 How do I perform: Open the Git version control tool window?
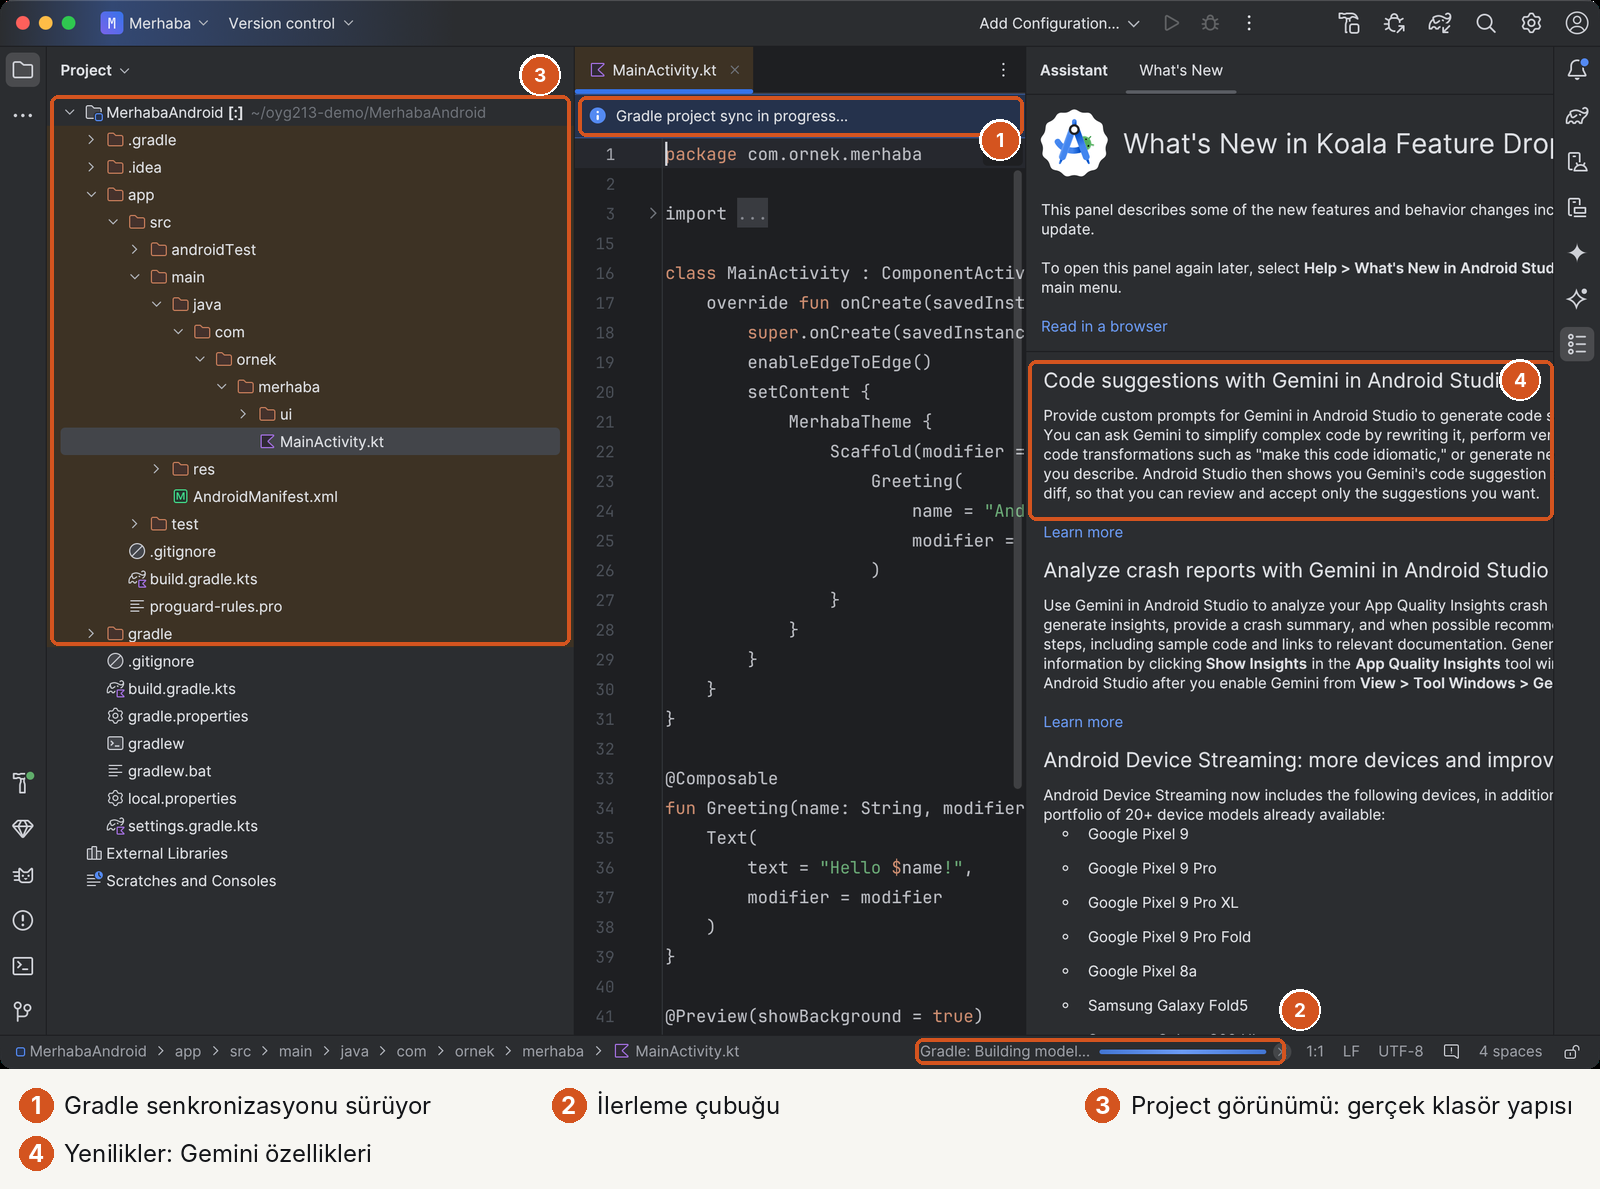tap(23, 1012)
